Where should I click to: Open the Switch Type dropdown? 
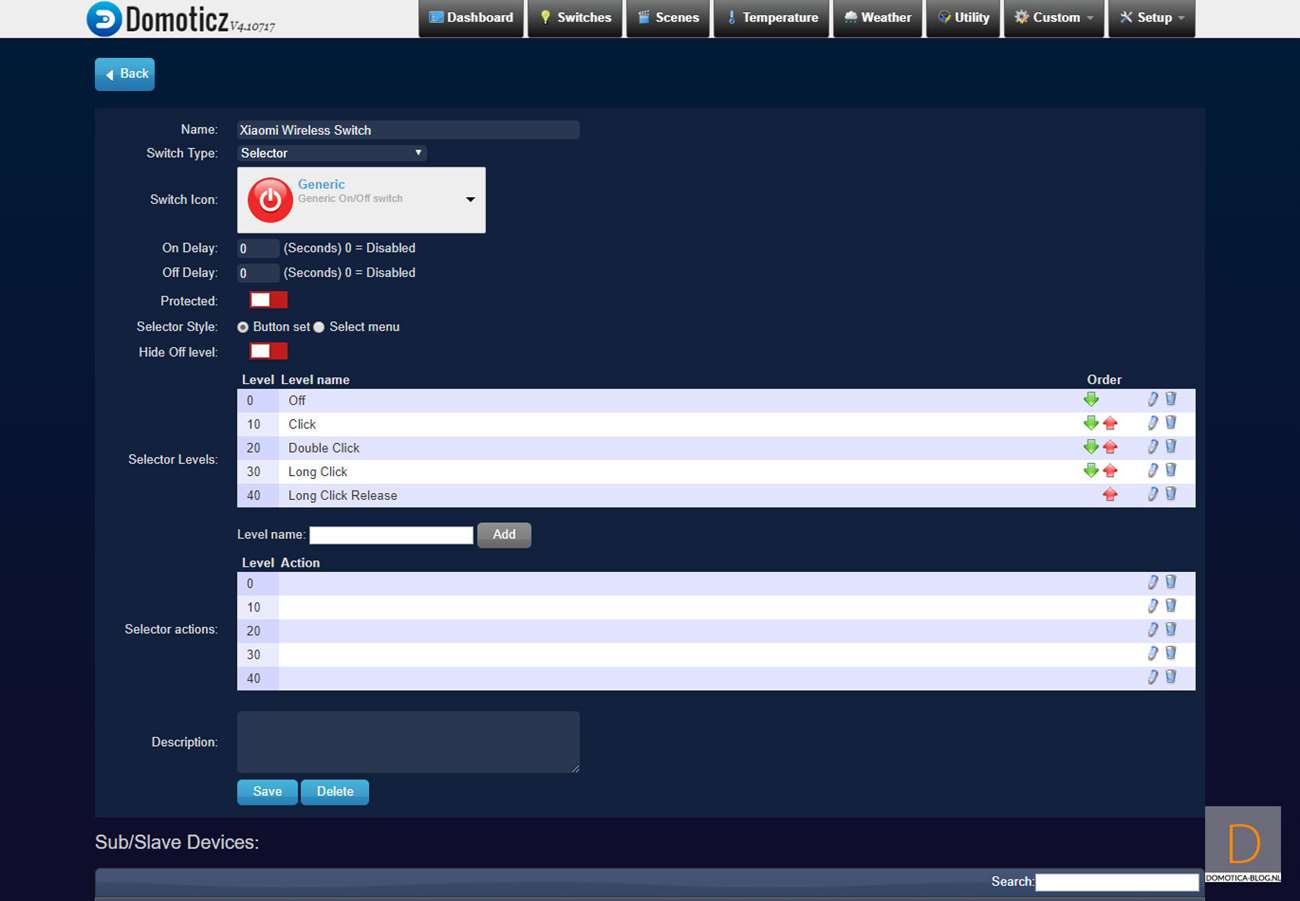point(332,153)
